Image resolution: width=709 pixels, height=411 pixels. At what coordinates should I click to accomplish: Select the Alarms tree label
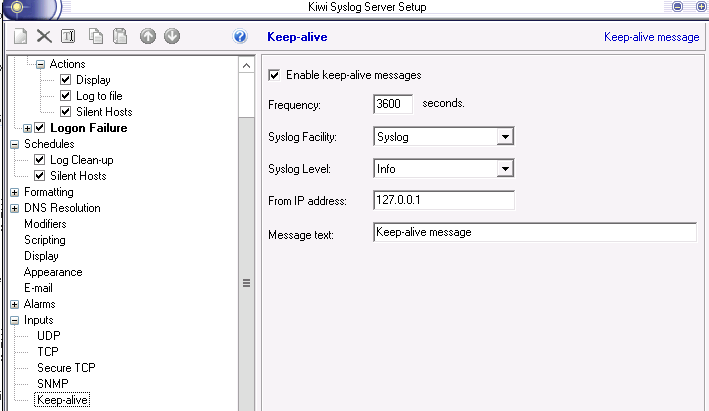tap(39, 304)
